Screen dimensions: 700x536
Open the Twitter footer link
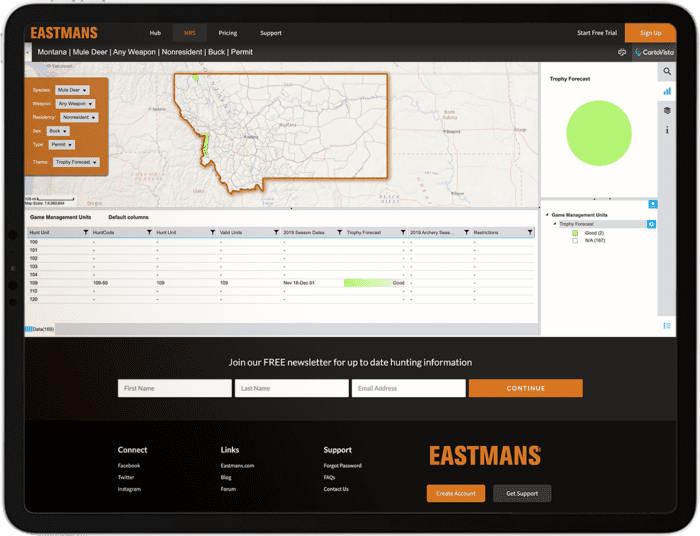coord(126,478)
